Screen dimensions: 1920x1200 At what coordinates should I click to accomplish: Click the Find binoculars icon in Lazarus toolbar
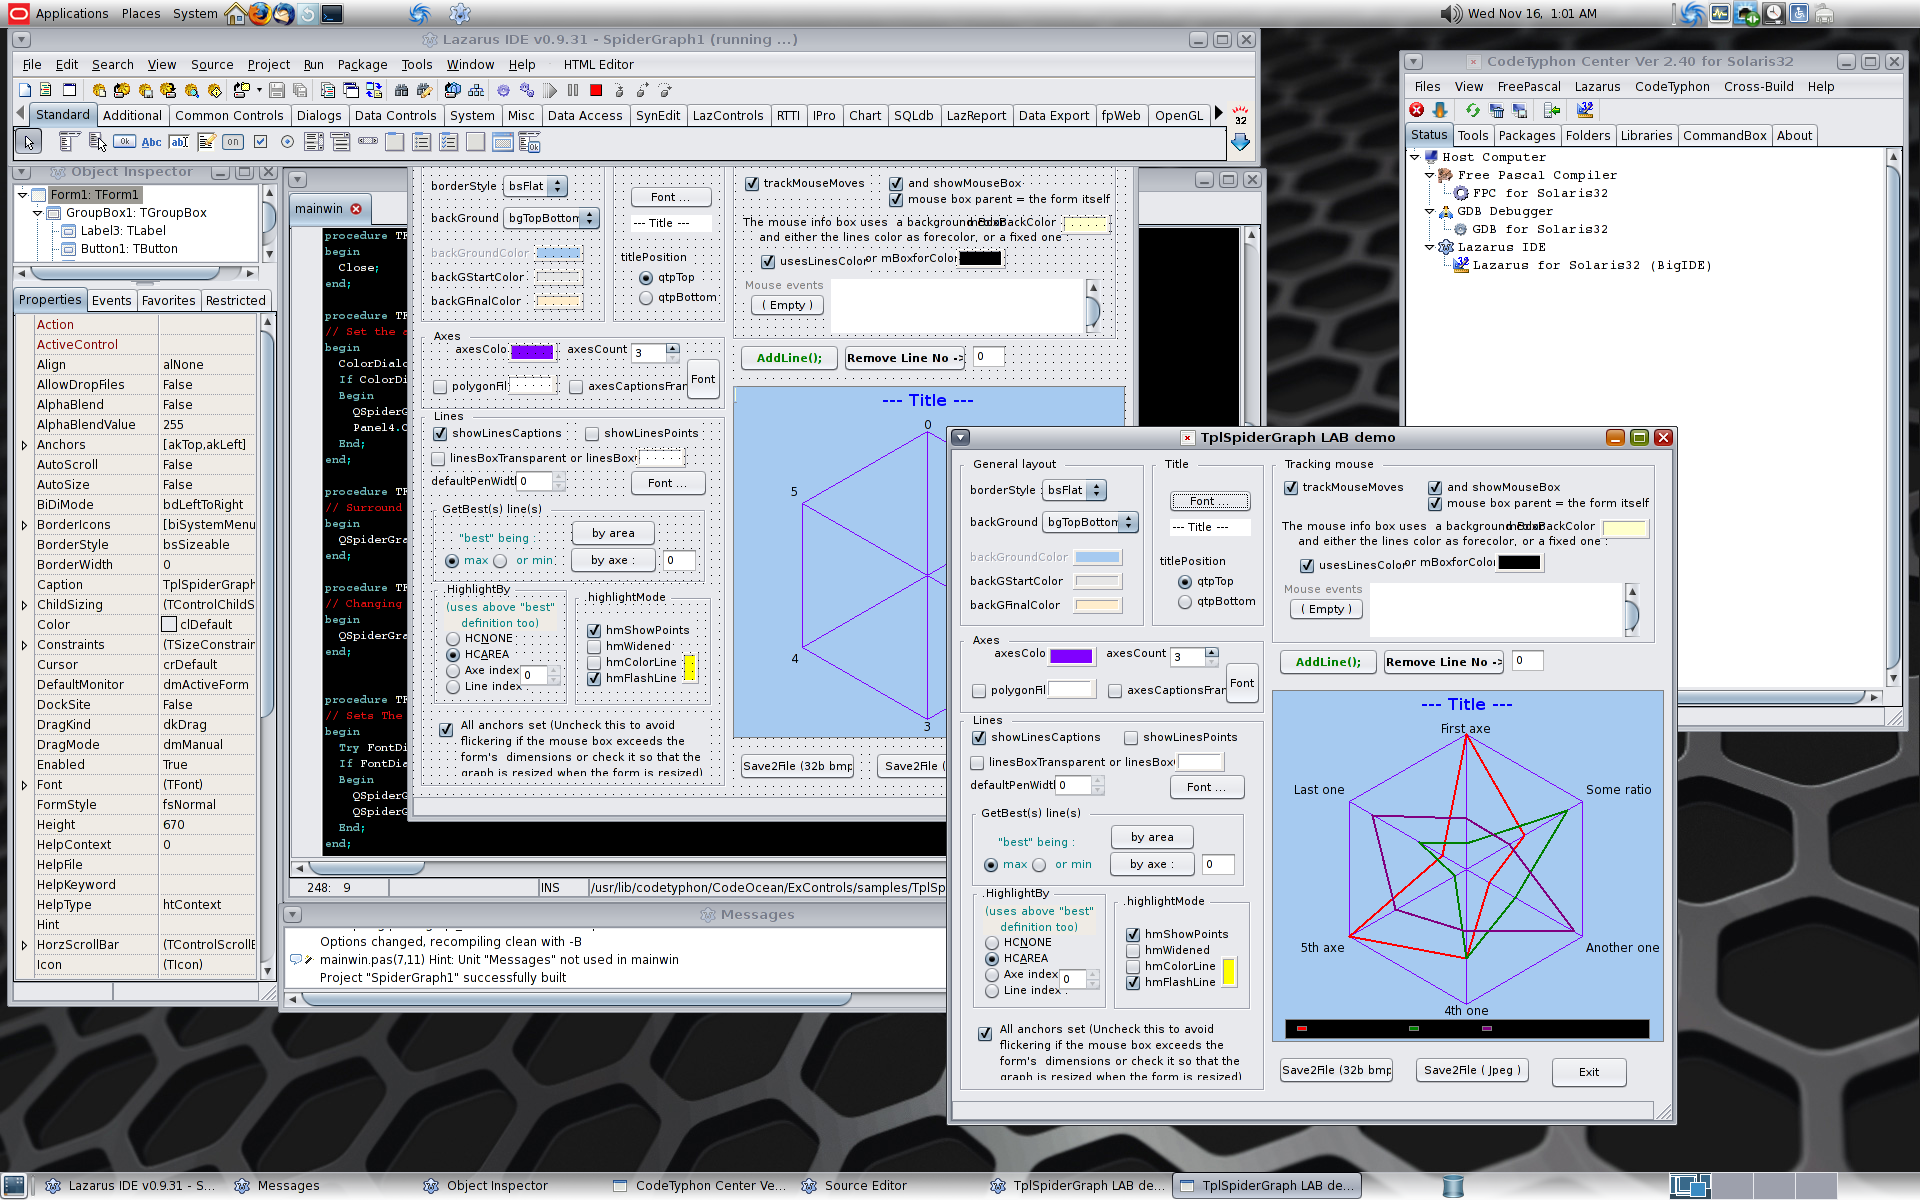pyautogui.click(x=401, y=90)
